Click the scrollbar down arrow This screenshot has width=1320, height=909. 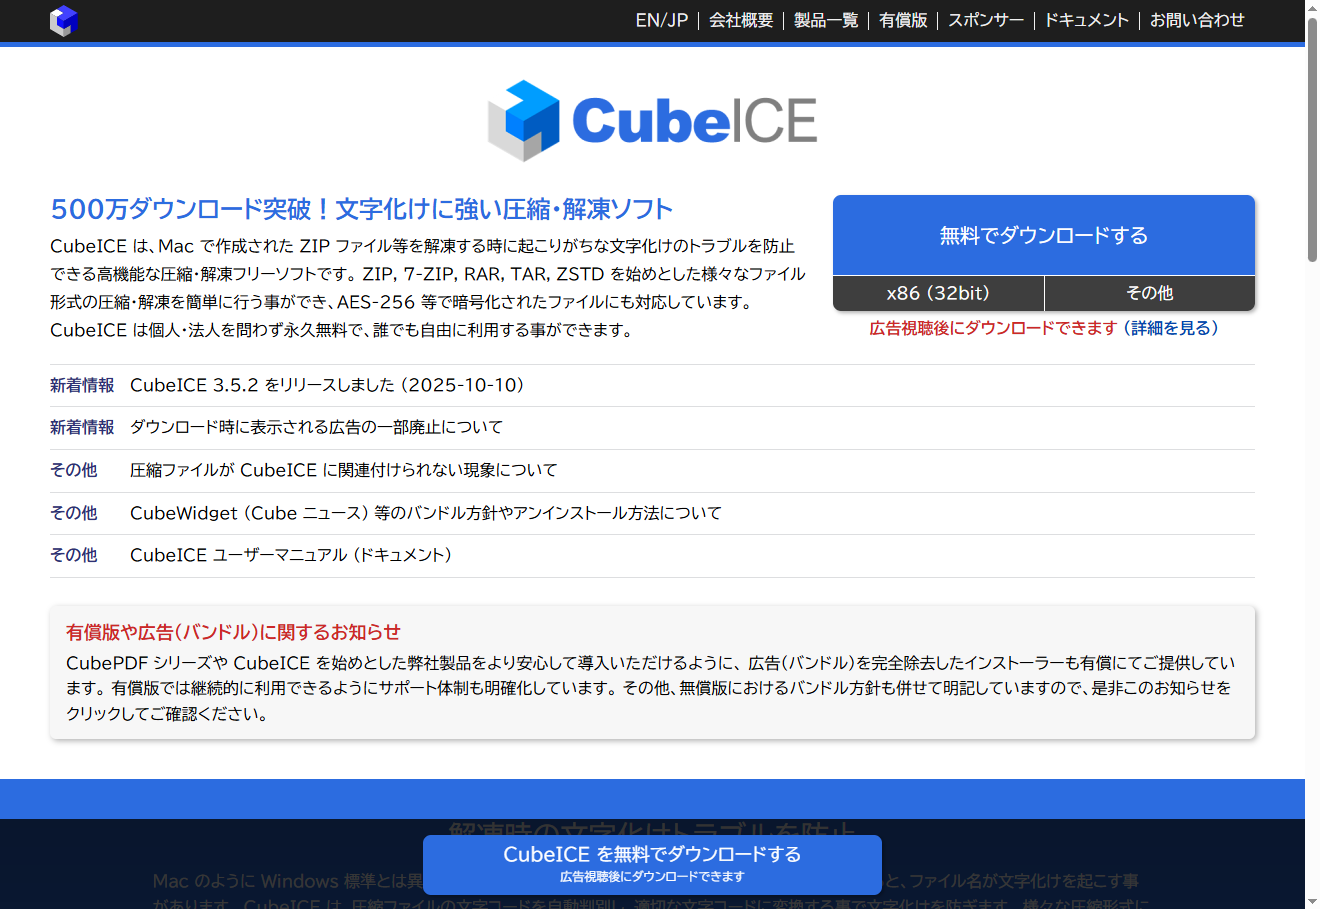tap(1312, 901)
